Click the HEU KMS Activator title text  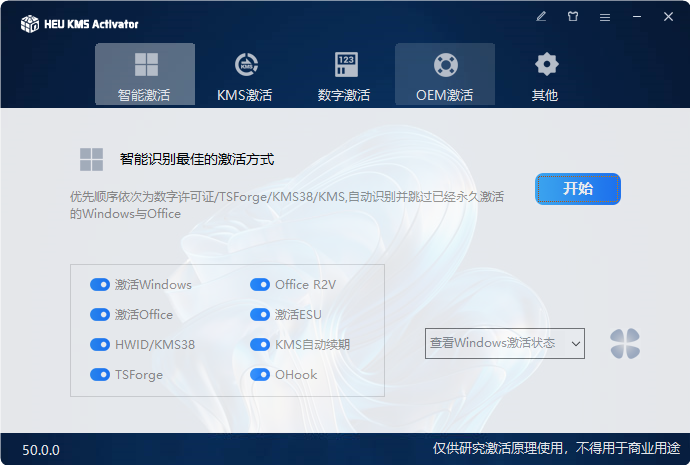[91, 24]
